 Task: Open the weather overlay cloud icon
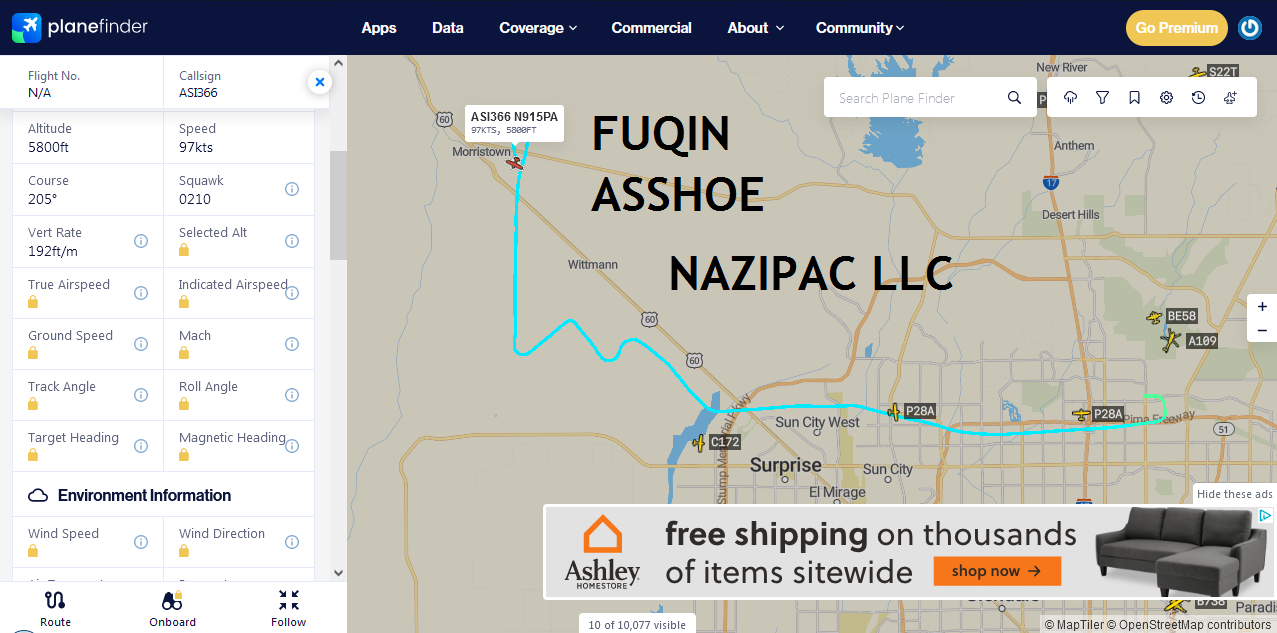point(1070,98)
